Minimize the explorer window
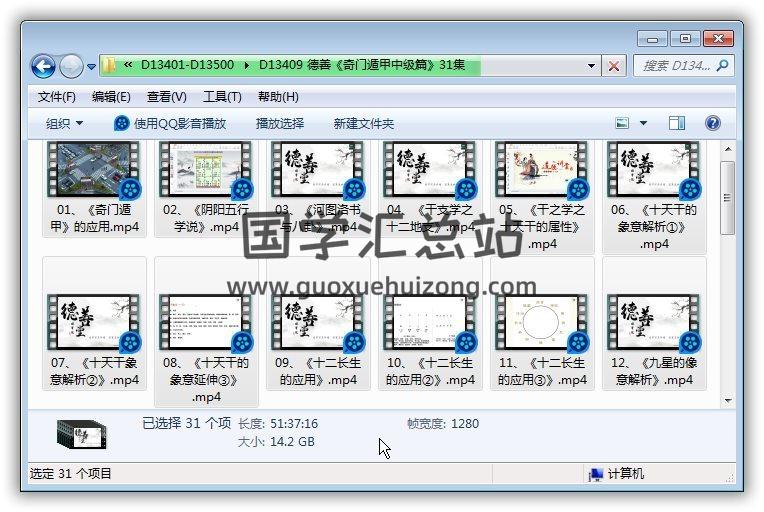 652,39
